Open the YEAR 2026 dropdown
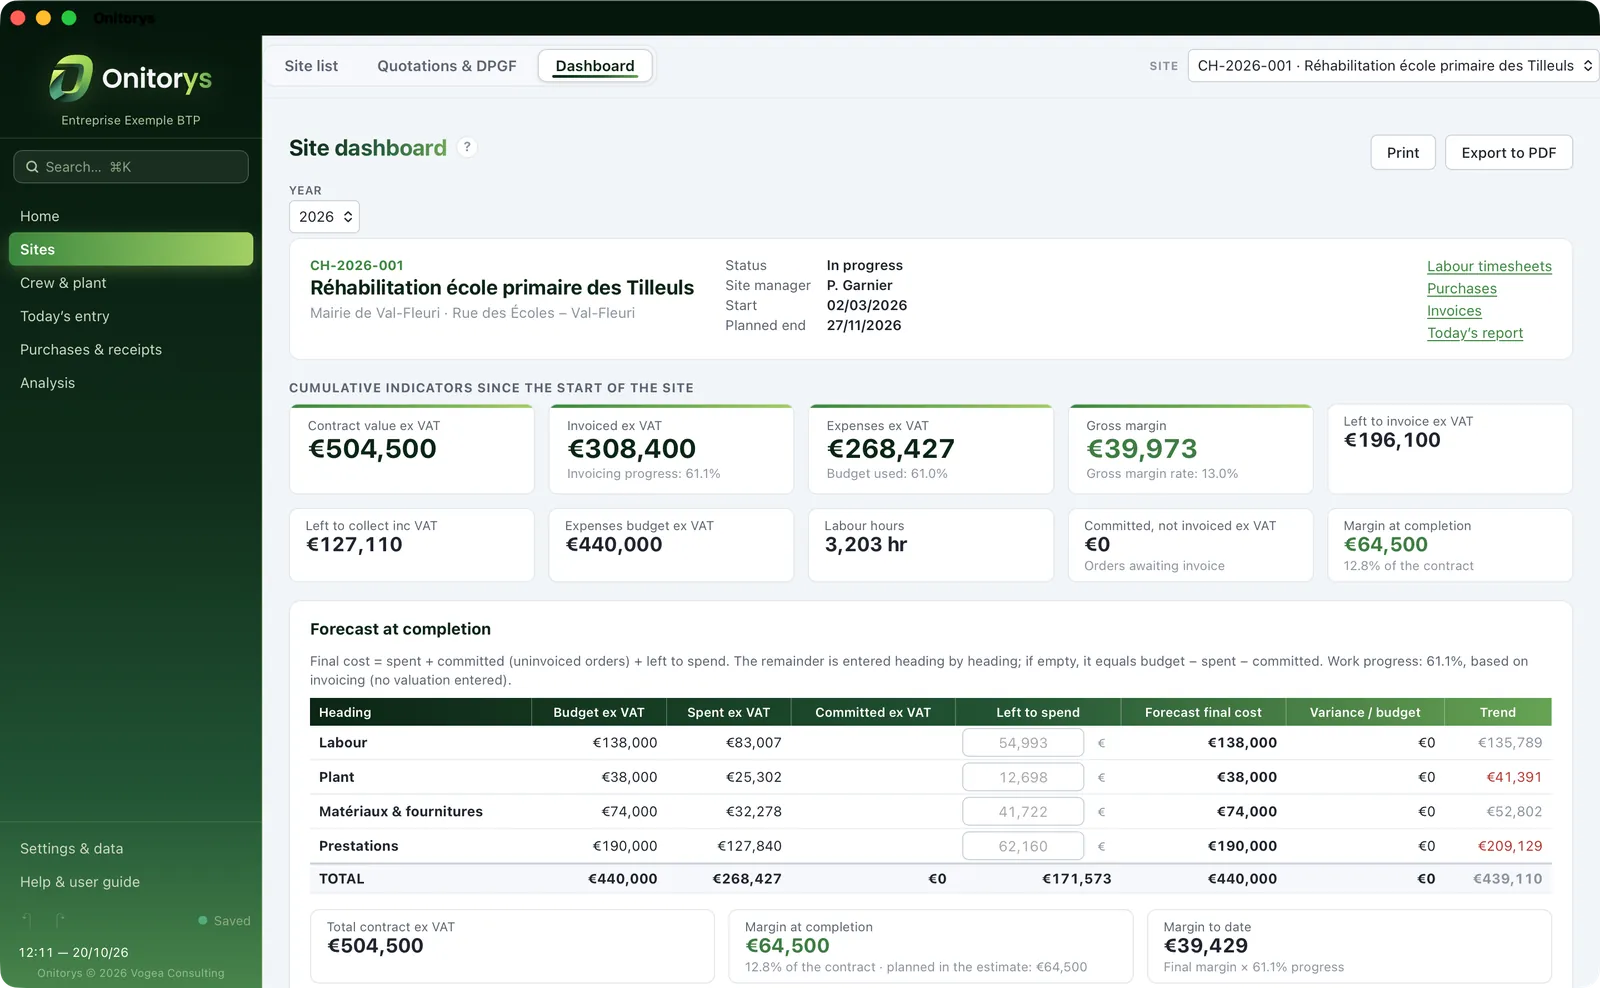Screen dimensions: 1600x988 coord(324,217)
